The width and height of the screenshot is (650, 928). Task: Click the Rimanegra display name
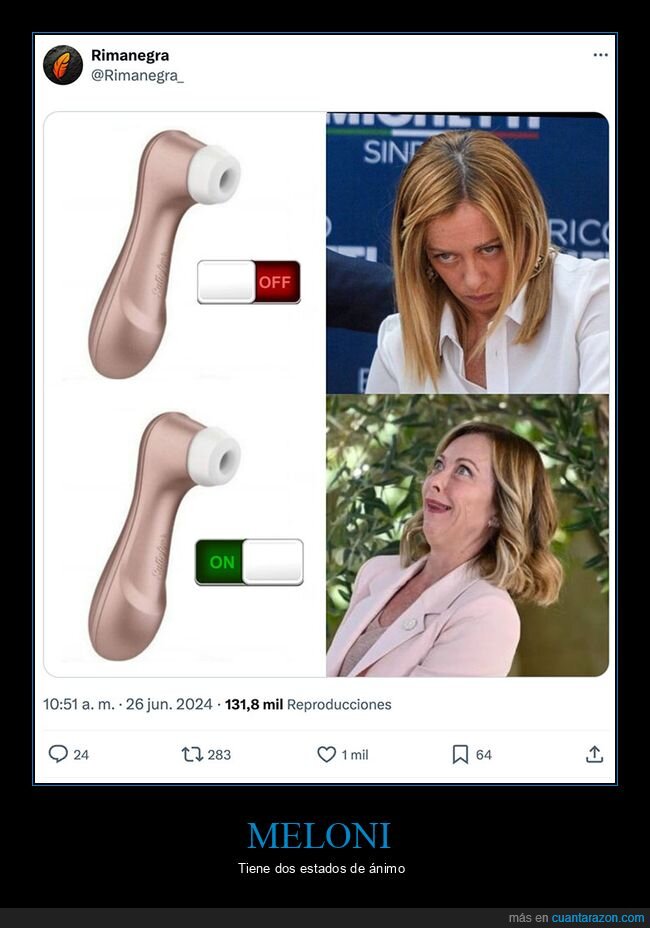pos(130,55)
